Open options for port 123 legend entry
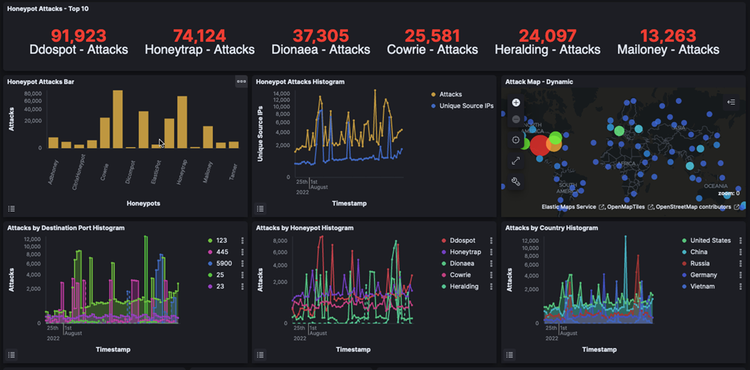The image size is (750, 370). [243, 240]
